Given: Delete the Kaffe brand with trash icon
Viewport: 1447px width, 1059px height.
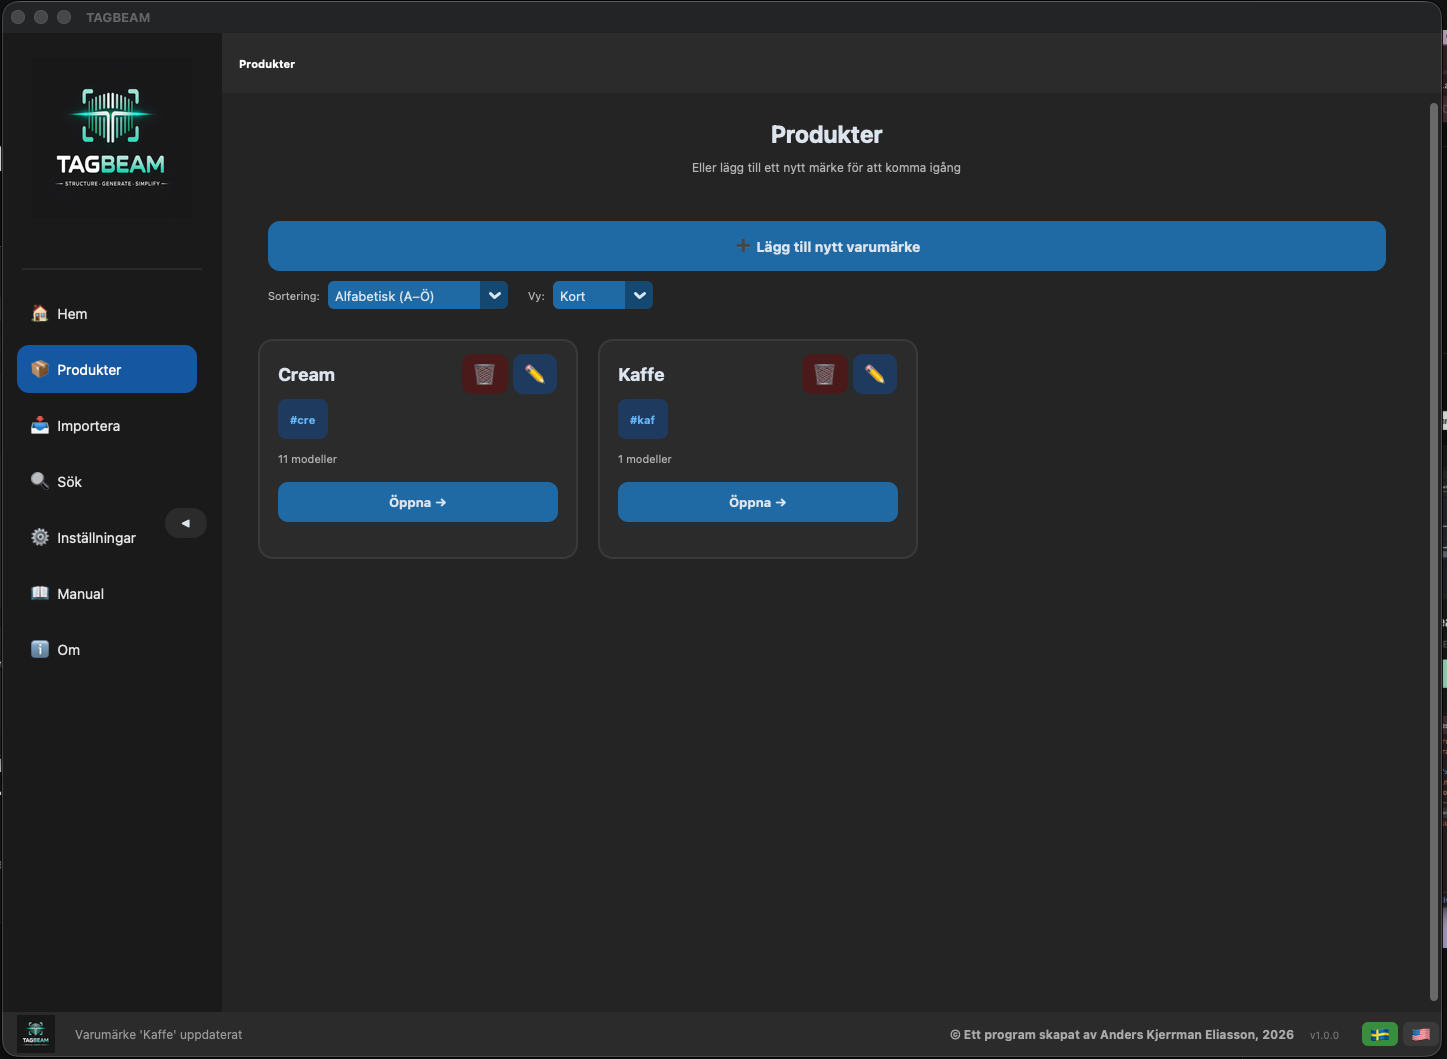Looking at the screenshot, I should click(825, 374).
